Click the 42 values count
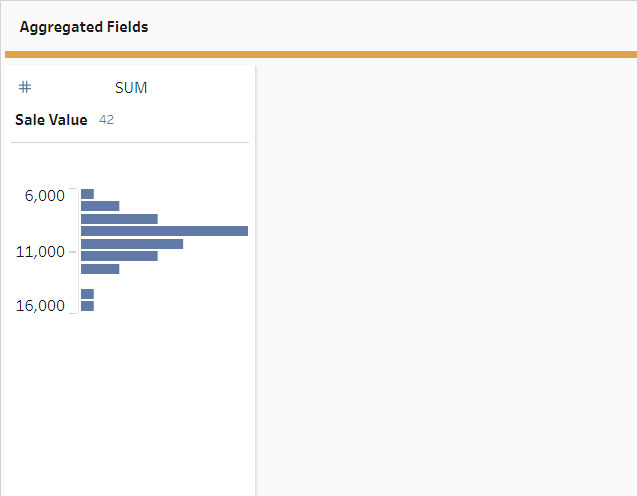The height and width of the screenshot is (496, 637). point(106,120)
